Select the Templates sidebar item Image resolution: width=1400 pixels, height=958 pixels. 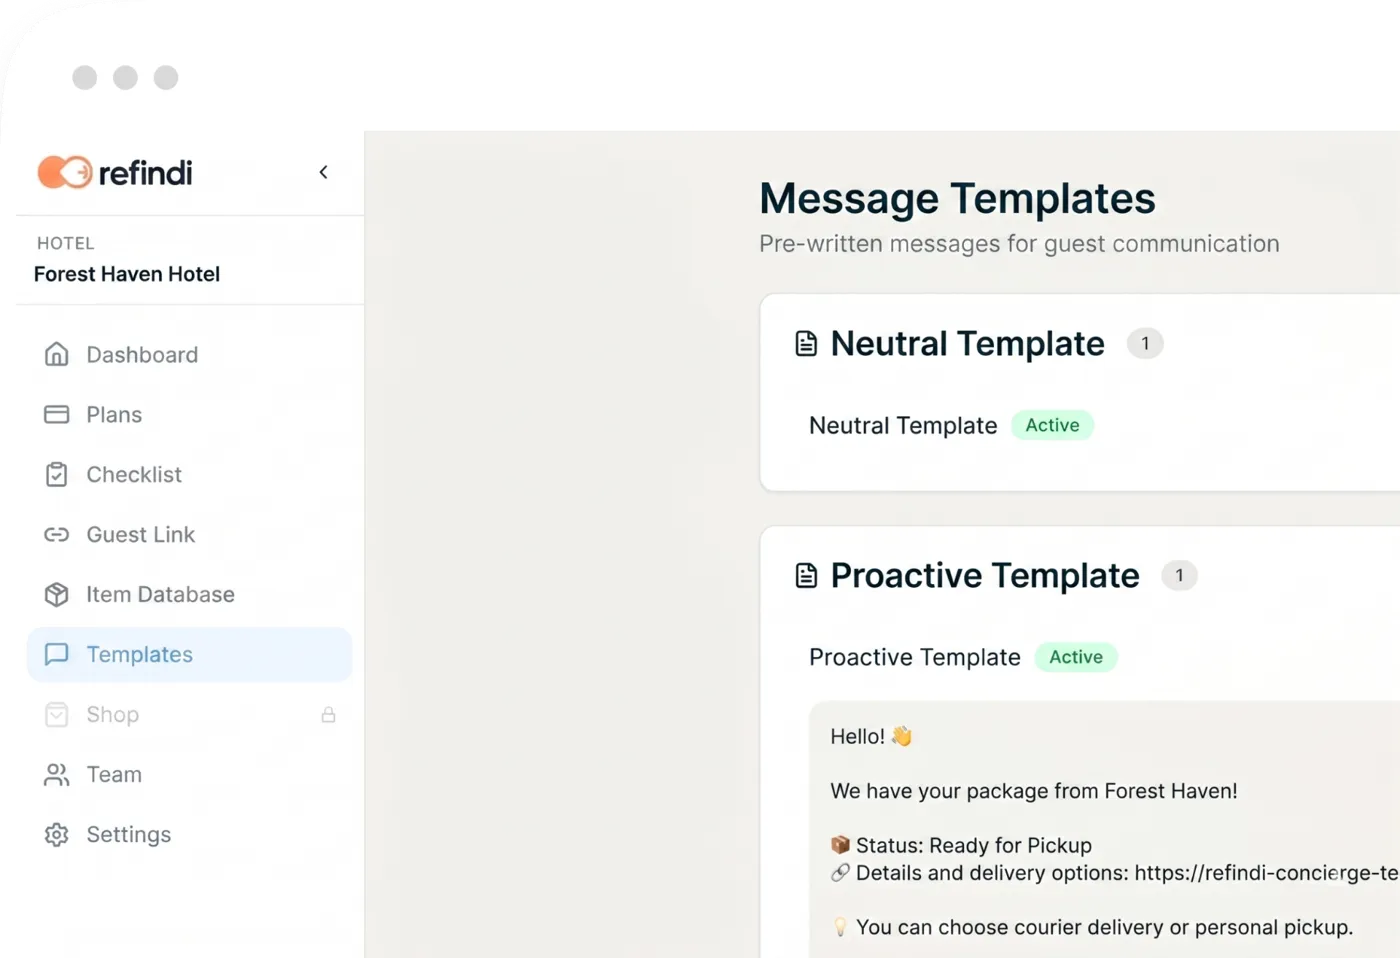(189, 654)
